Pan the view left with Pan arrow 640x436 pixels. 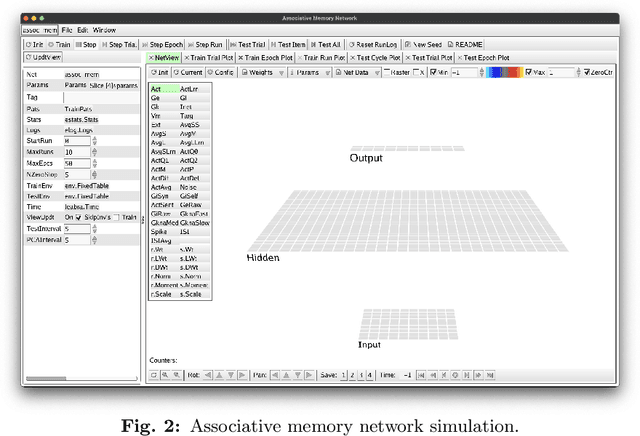point(275,375)
